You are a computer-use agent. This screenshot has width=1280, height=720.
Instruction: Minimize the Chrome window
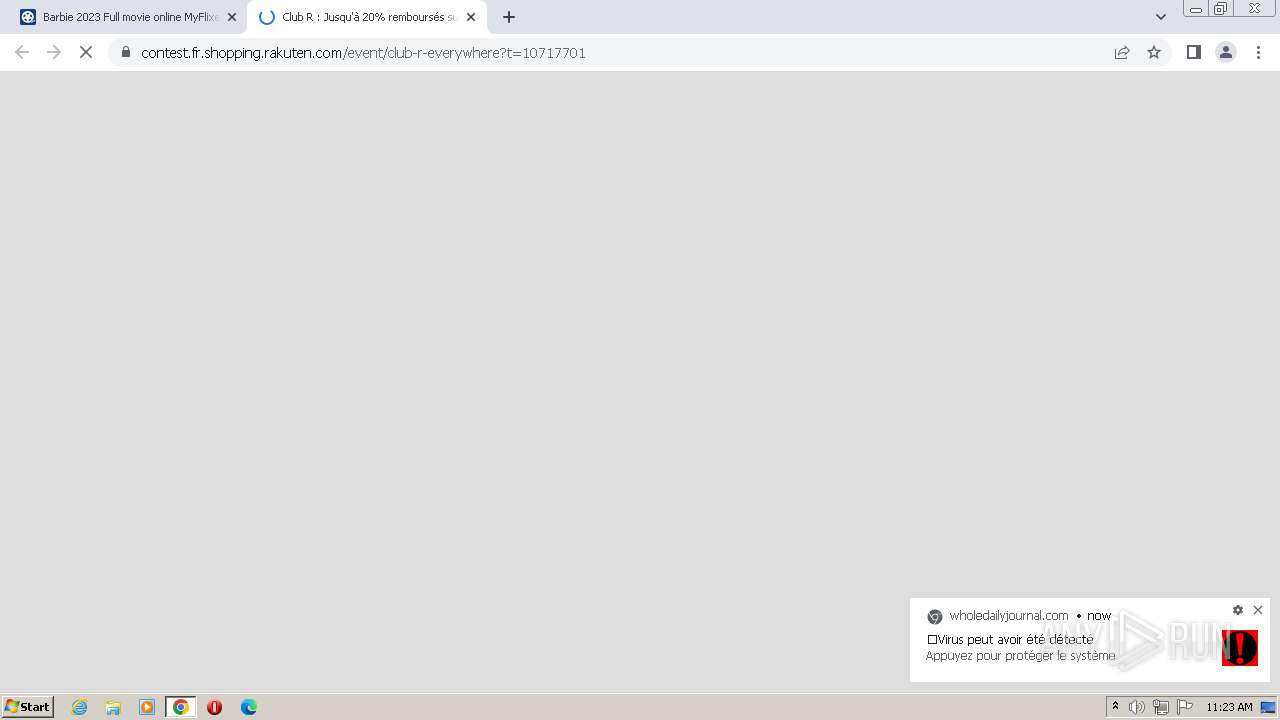point(1196,9)
